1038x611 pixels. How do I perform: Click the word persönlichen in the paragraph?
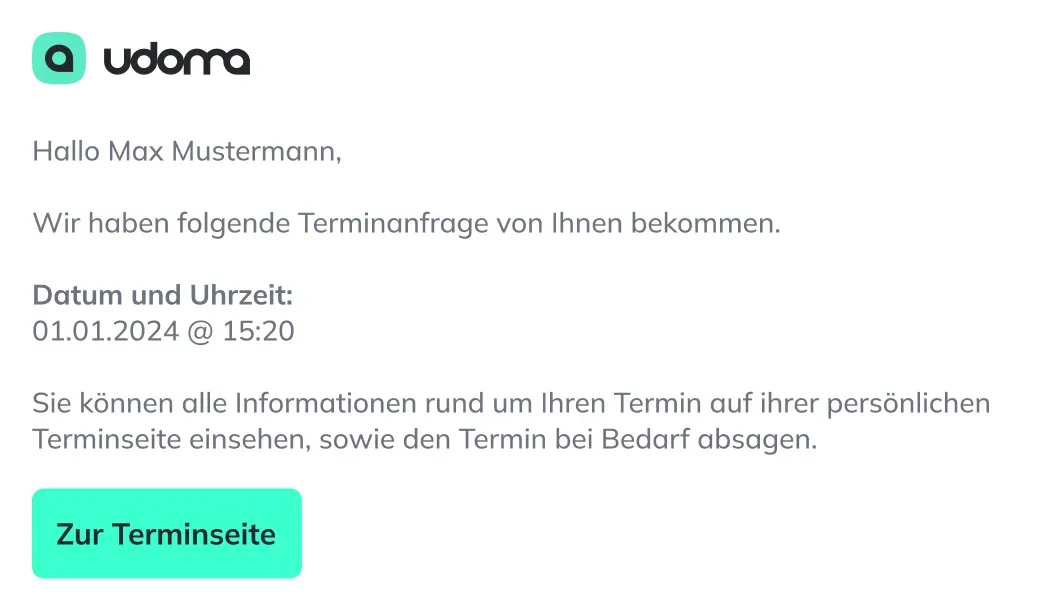tap(908, 404)
